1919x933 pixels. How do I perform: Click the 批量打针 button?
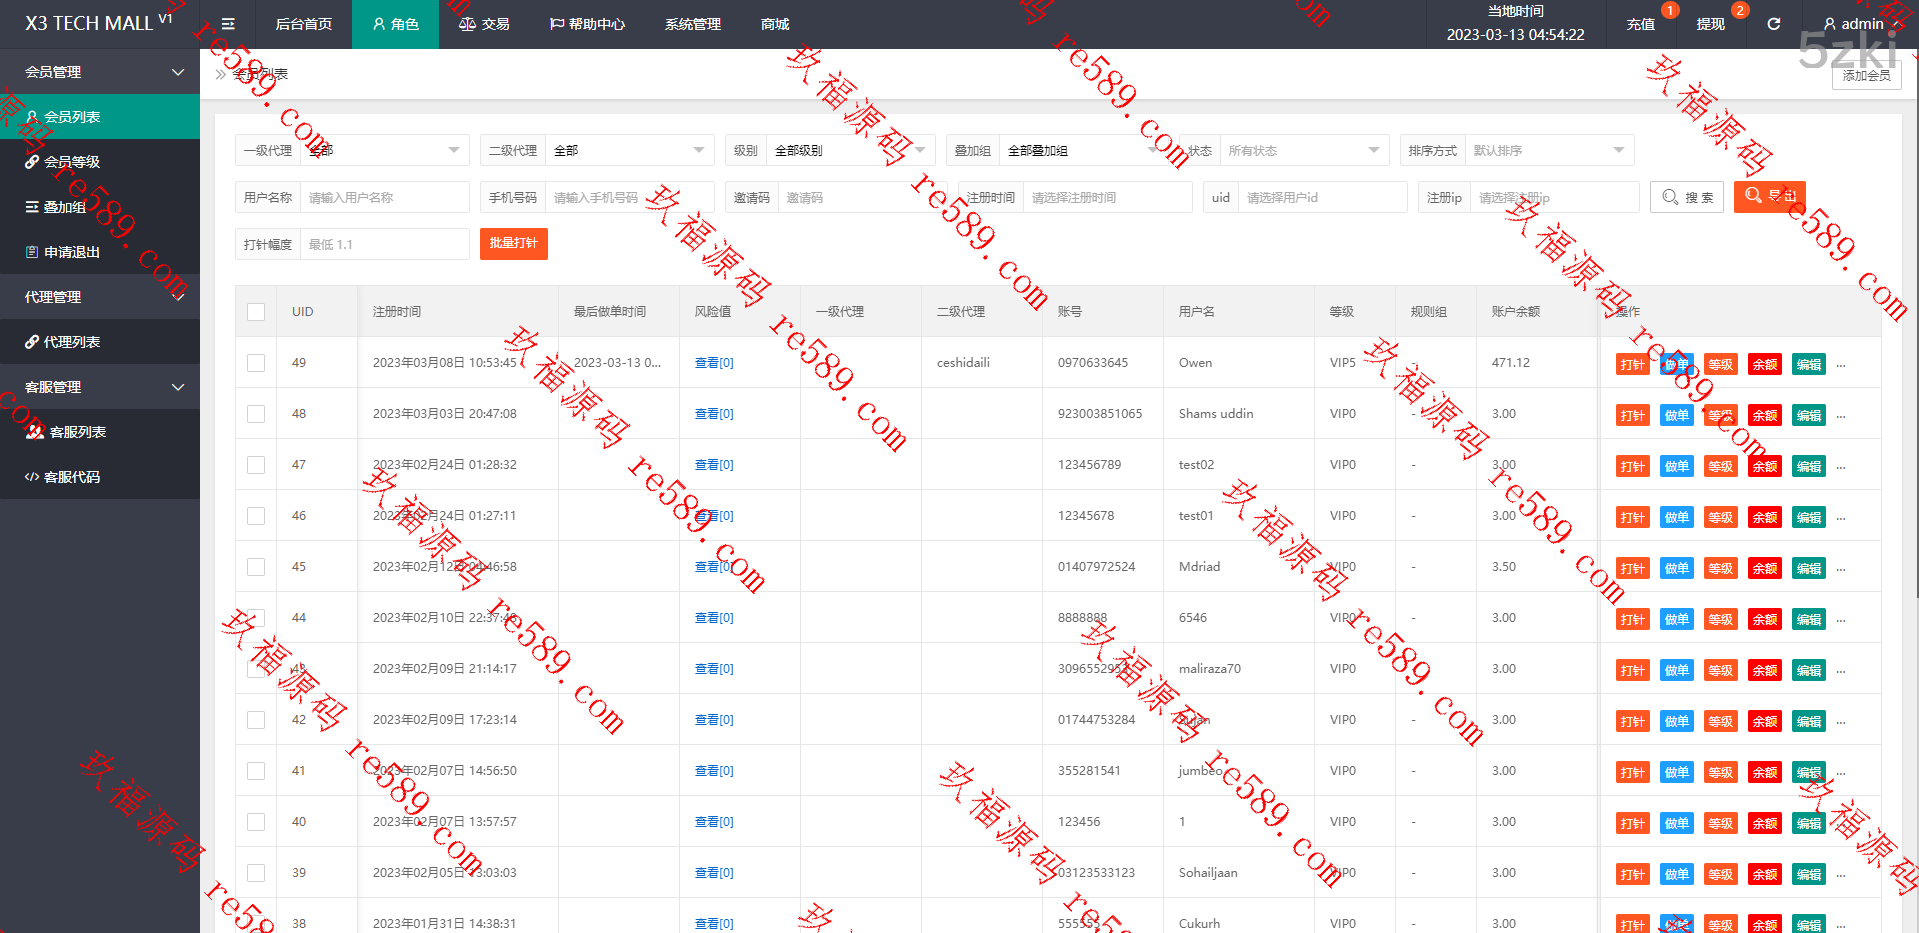(x=513, y=243)
